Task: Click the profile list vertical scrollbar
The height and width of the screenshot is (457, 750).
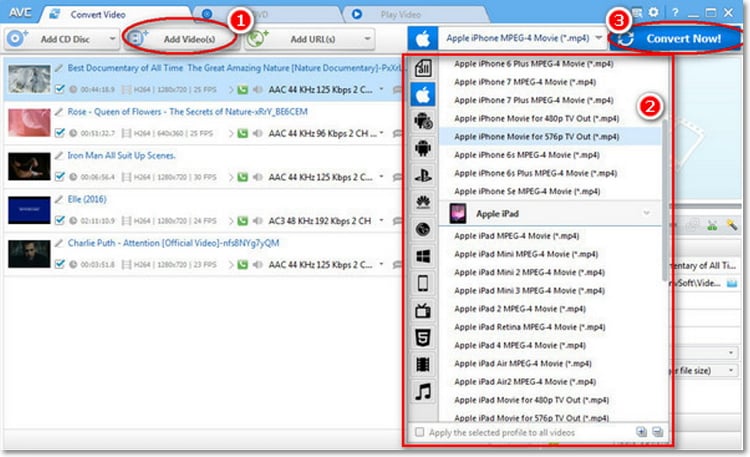Action: [665, 200]
